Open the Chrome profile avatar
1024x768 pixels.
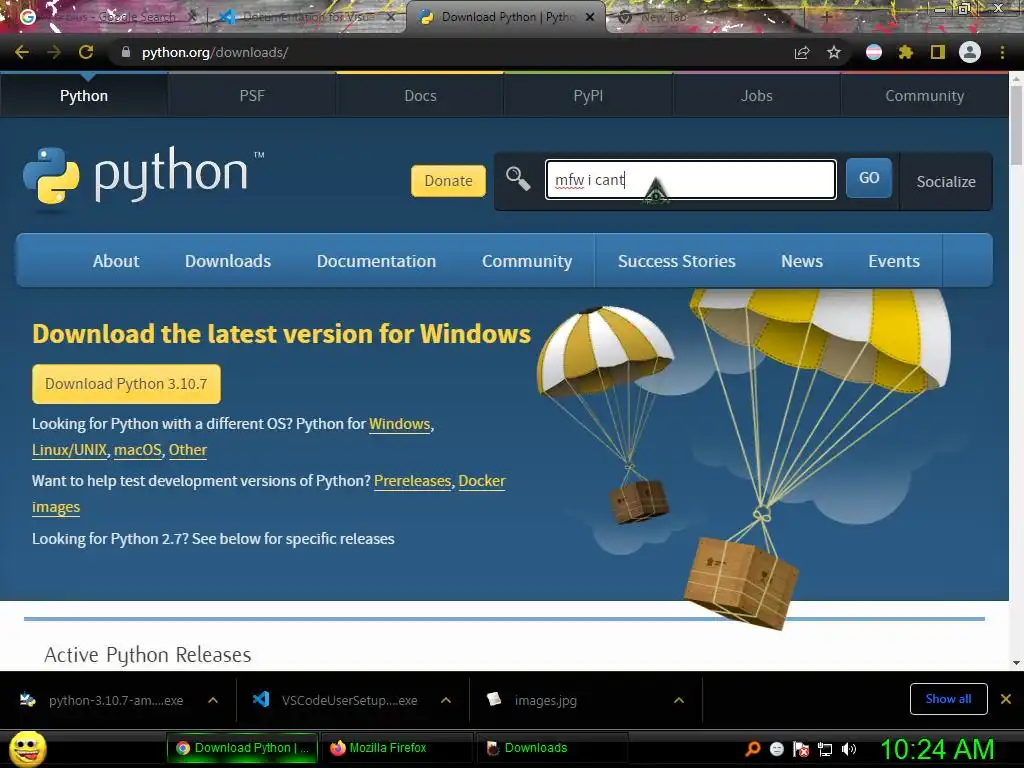pyautogui.click(x=970, y=52)
